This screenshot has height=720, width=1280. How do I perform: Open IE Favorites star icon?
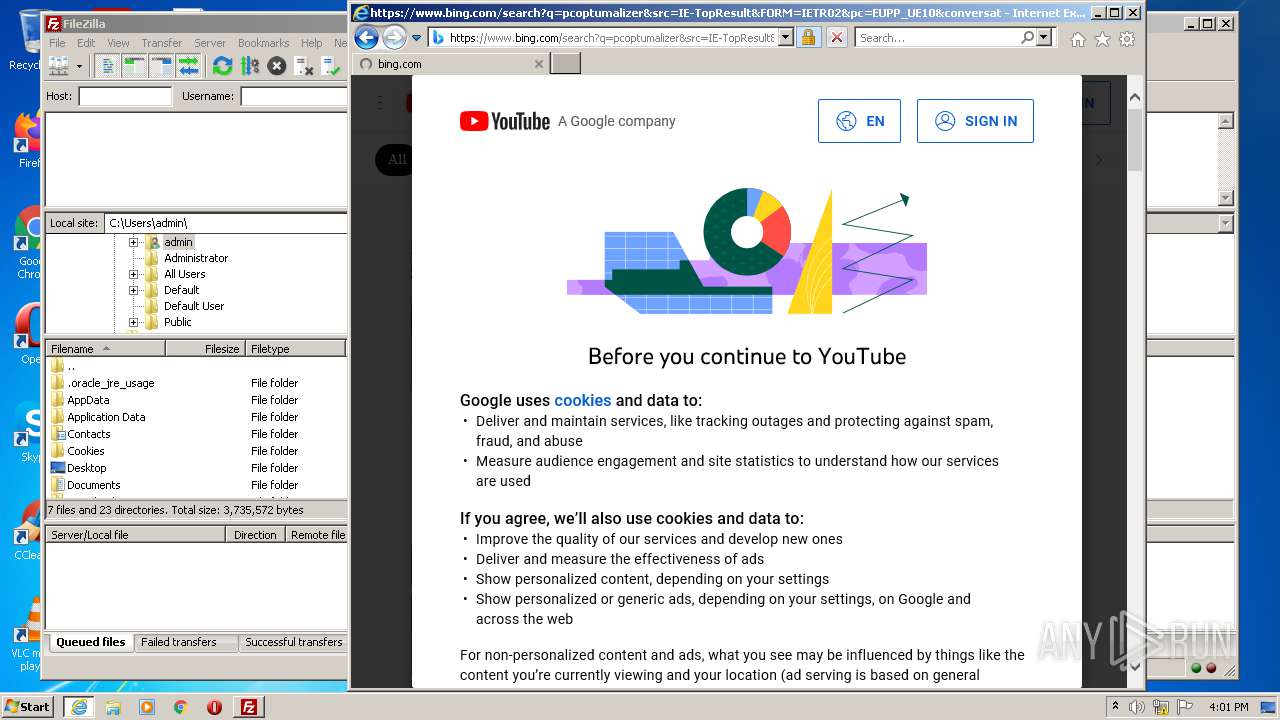pos(1102,39)
